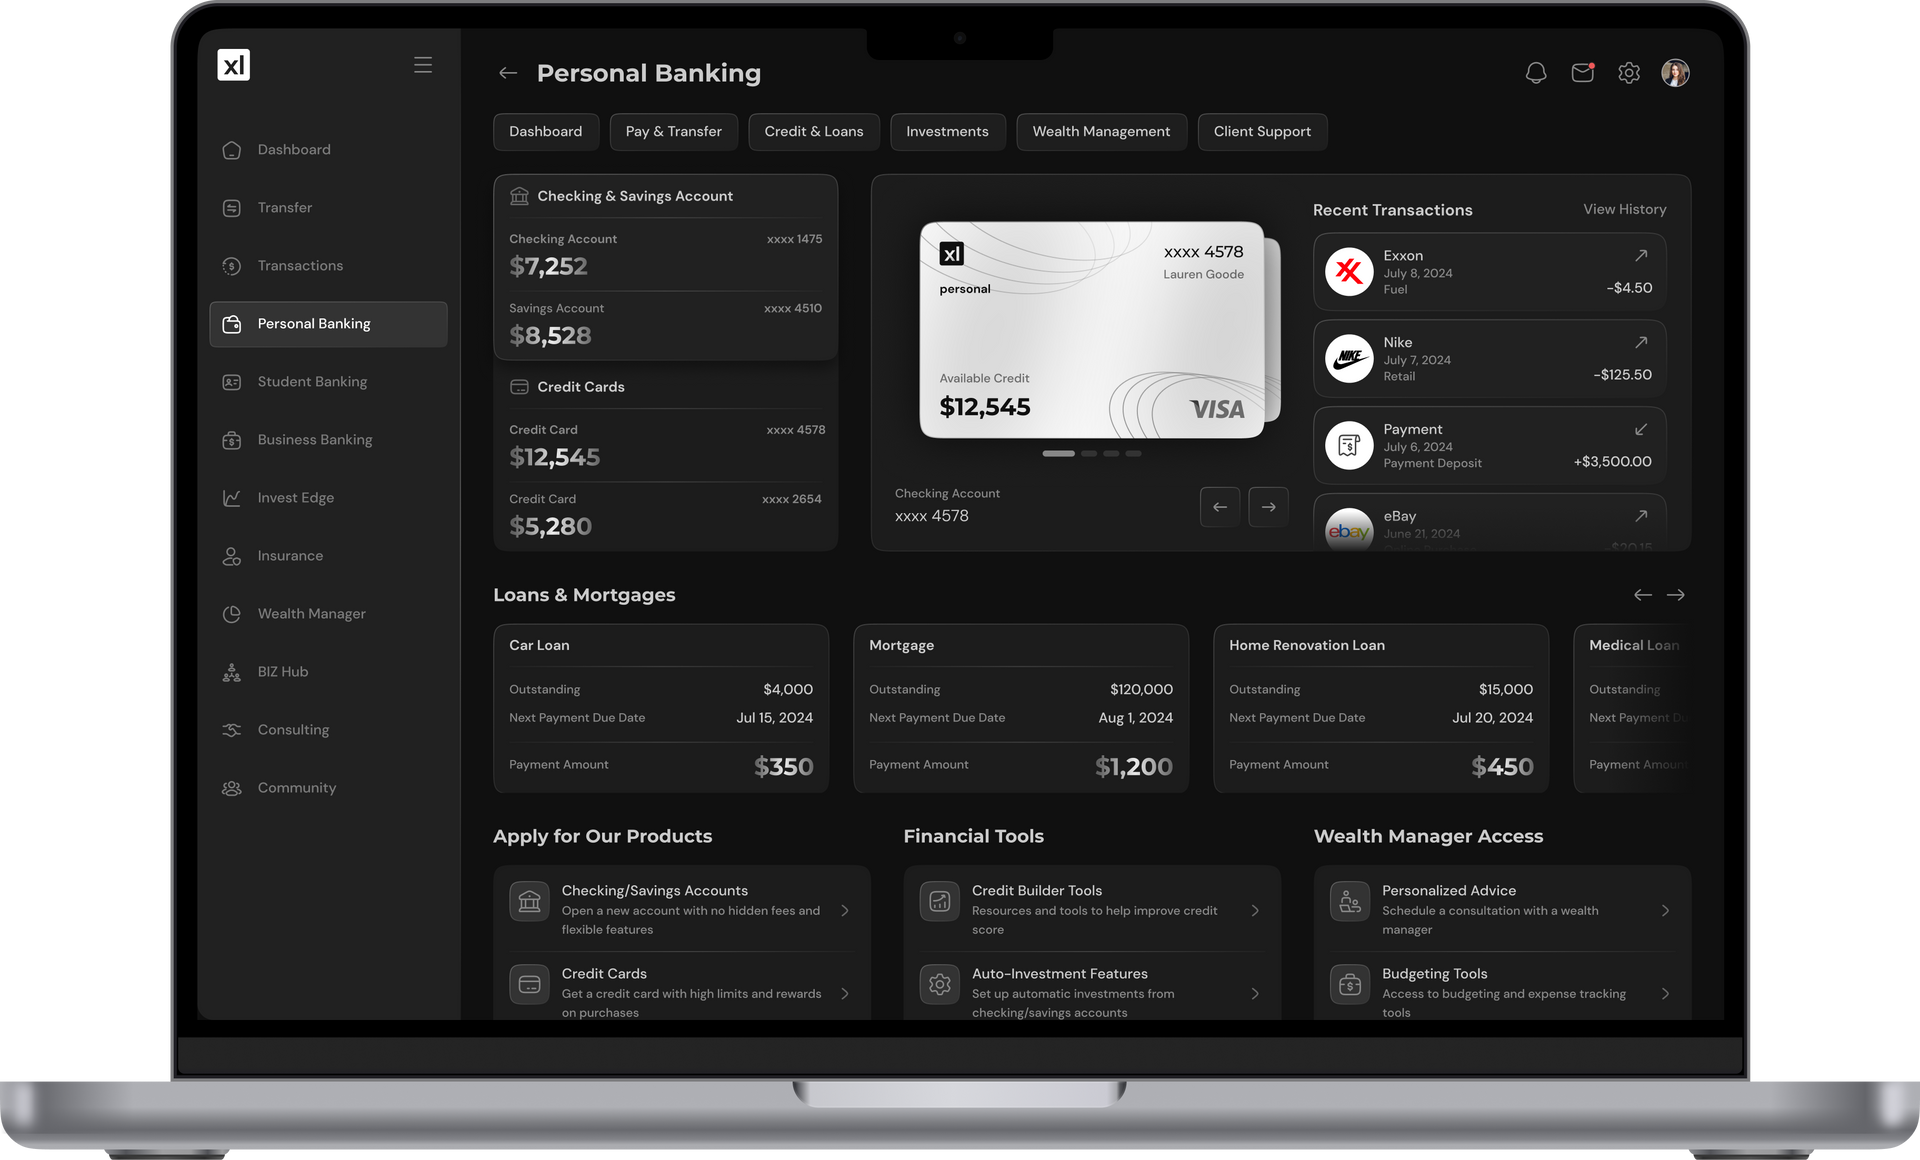Expand Budgeting Tools chevron
This screenshot has height=1160, width=1920.
click(x=1665, y=994)
